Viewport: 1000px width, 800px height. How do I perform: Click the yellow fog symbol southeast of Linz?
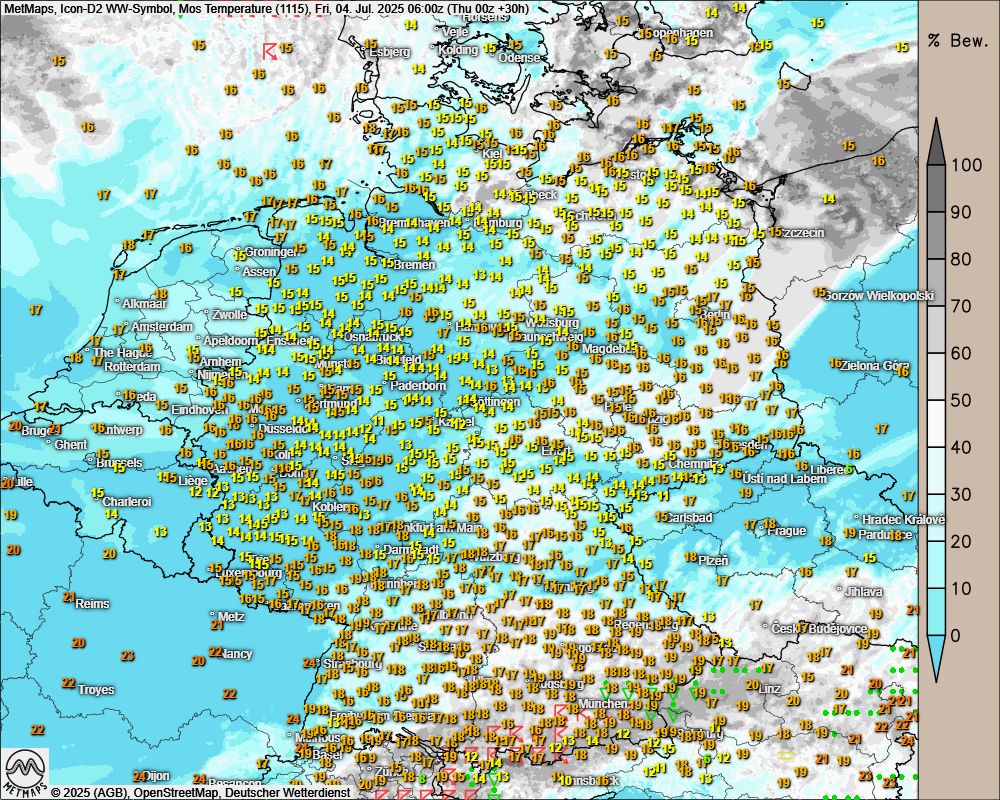[785, 755]
